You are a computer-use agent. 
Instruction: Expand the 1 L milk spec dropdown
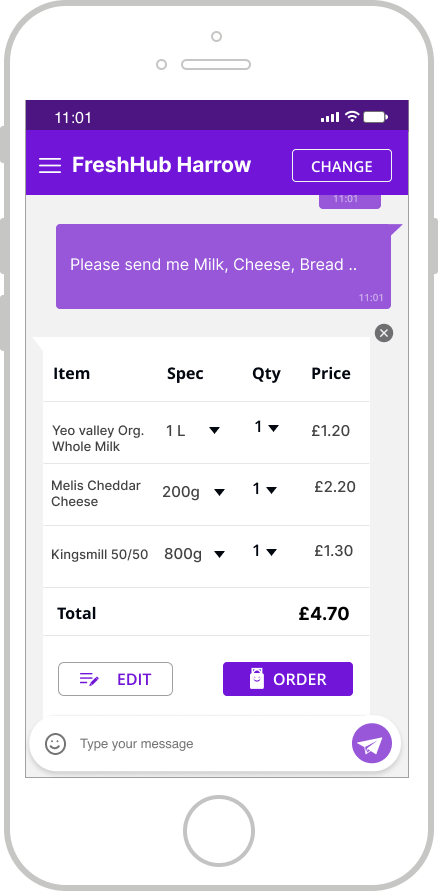(x=193, y=431)
